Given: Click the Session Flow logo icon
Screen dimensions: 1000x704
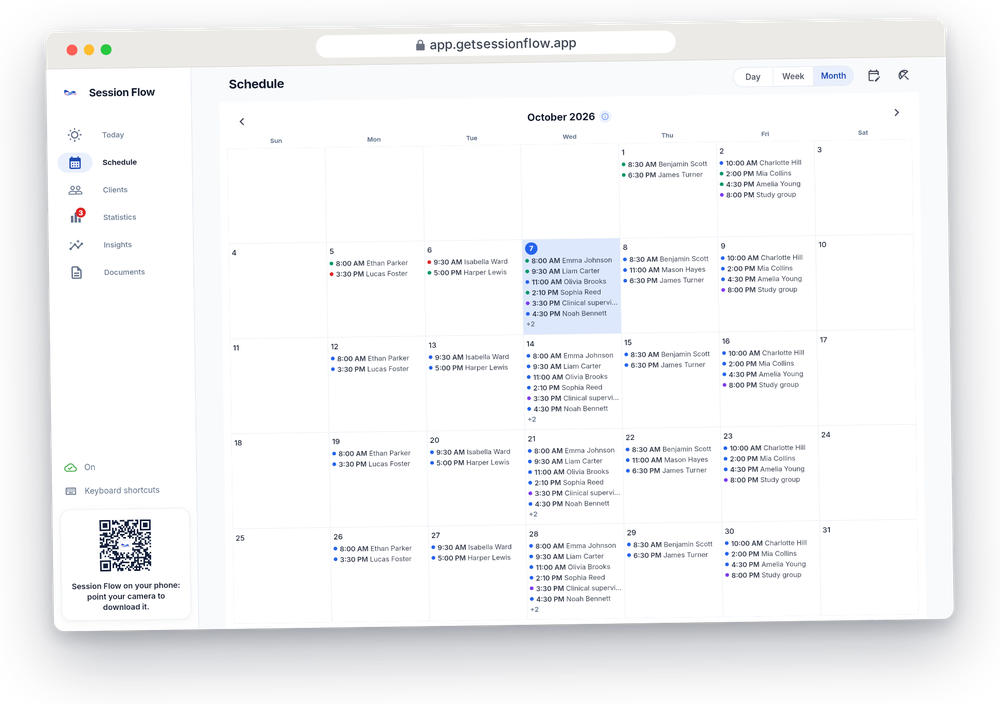Looking at the screenshot, I should pyautogui.click(x=70, y=93).
